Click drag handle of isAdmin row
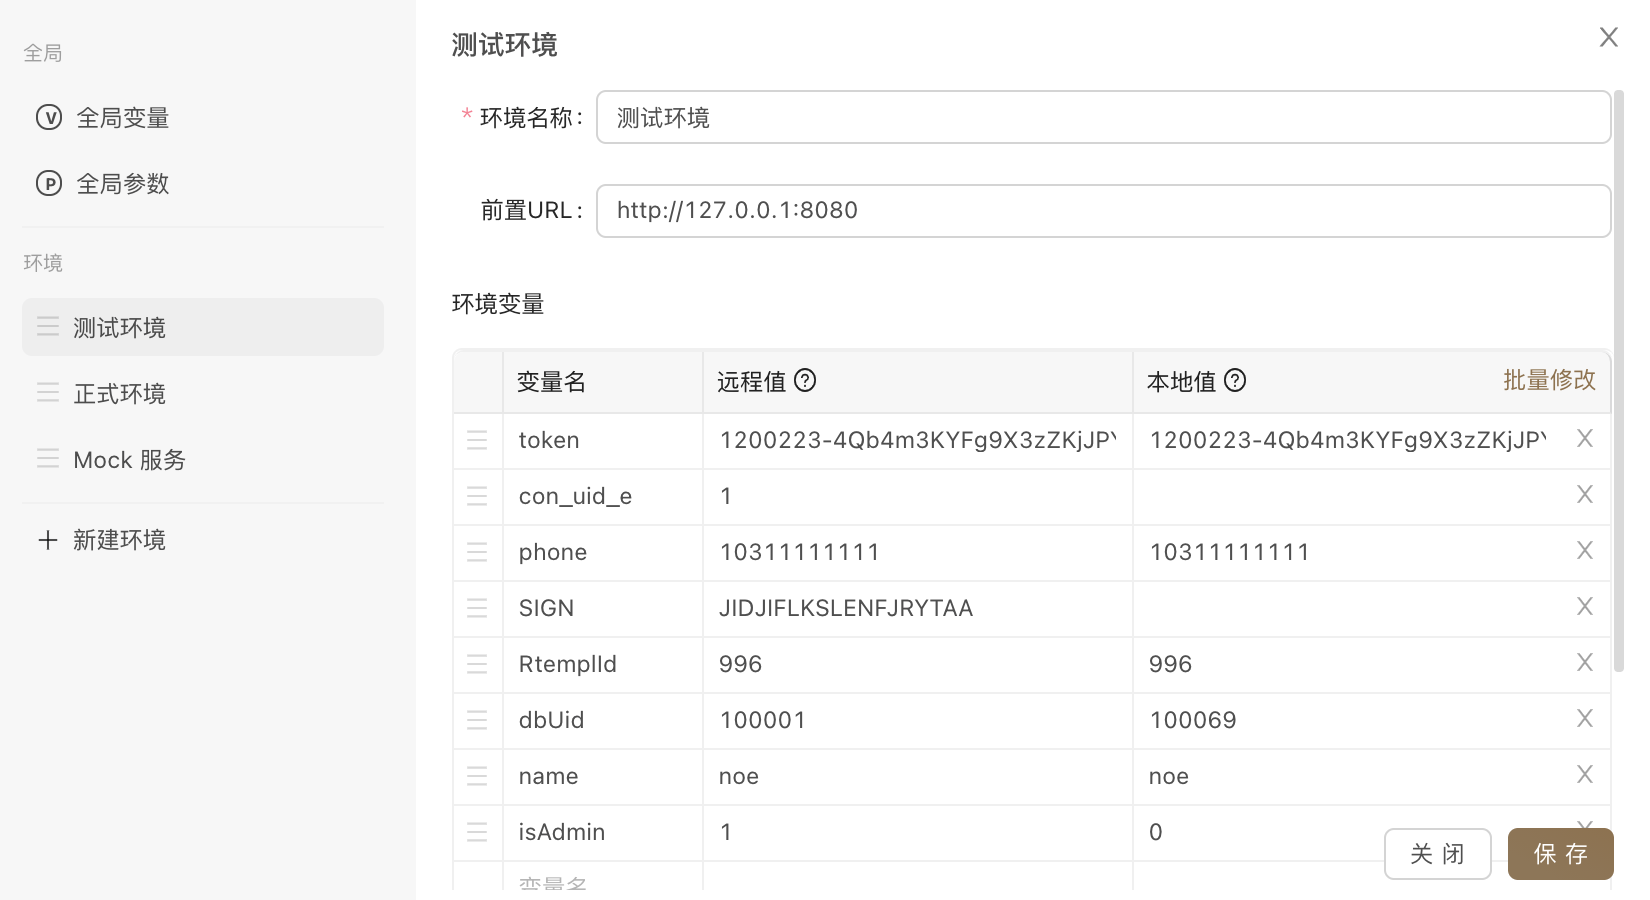 [477, 832]
